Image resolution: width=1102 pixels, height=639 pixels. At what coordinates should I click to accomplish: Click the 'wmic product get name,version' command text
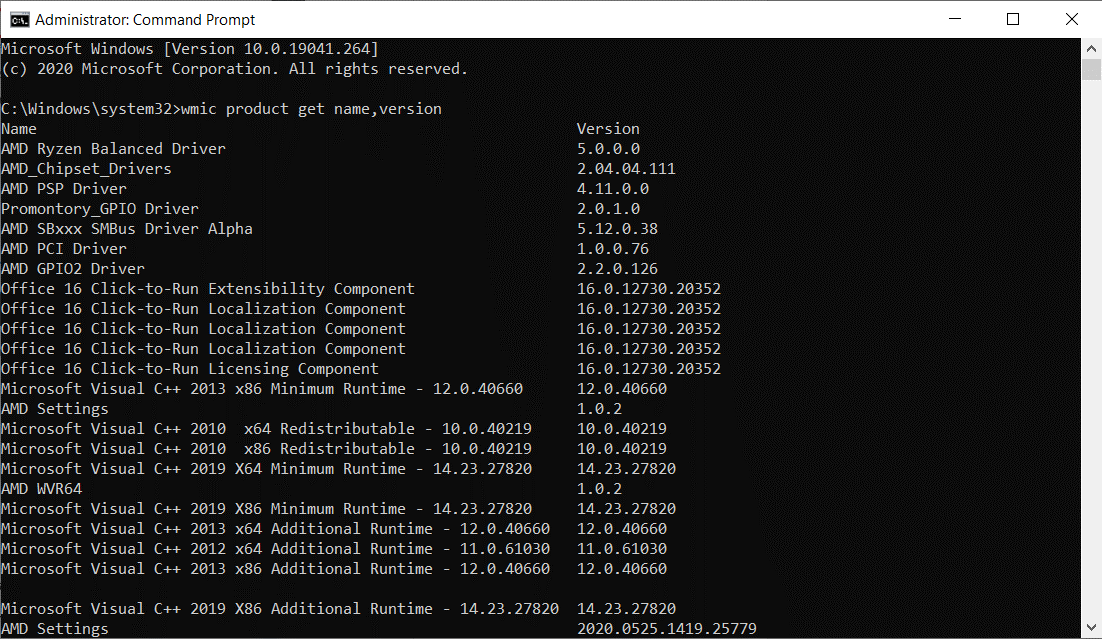coord(311,109)
